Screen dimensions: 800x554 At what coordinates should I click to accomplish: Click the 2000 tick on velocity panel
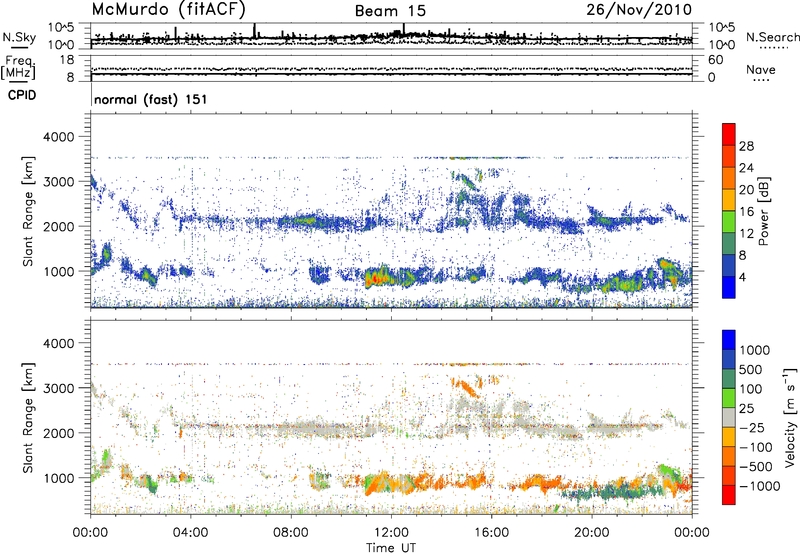(61, 433)
